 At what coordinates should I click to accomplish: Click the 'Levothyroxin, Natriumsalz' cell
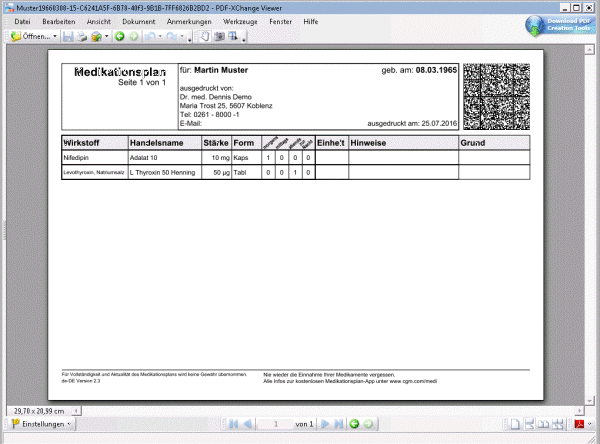click(x=95, y=173)
